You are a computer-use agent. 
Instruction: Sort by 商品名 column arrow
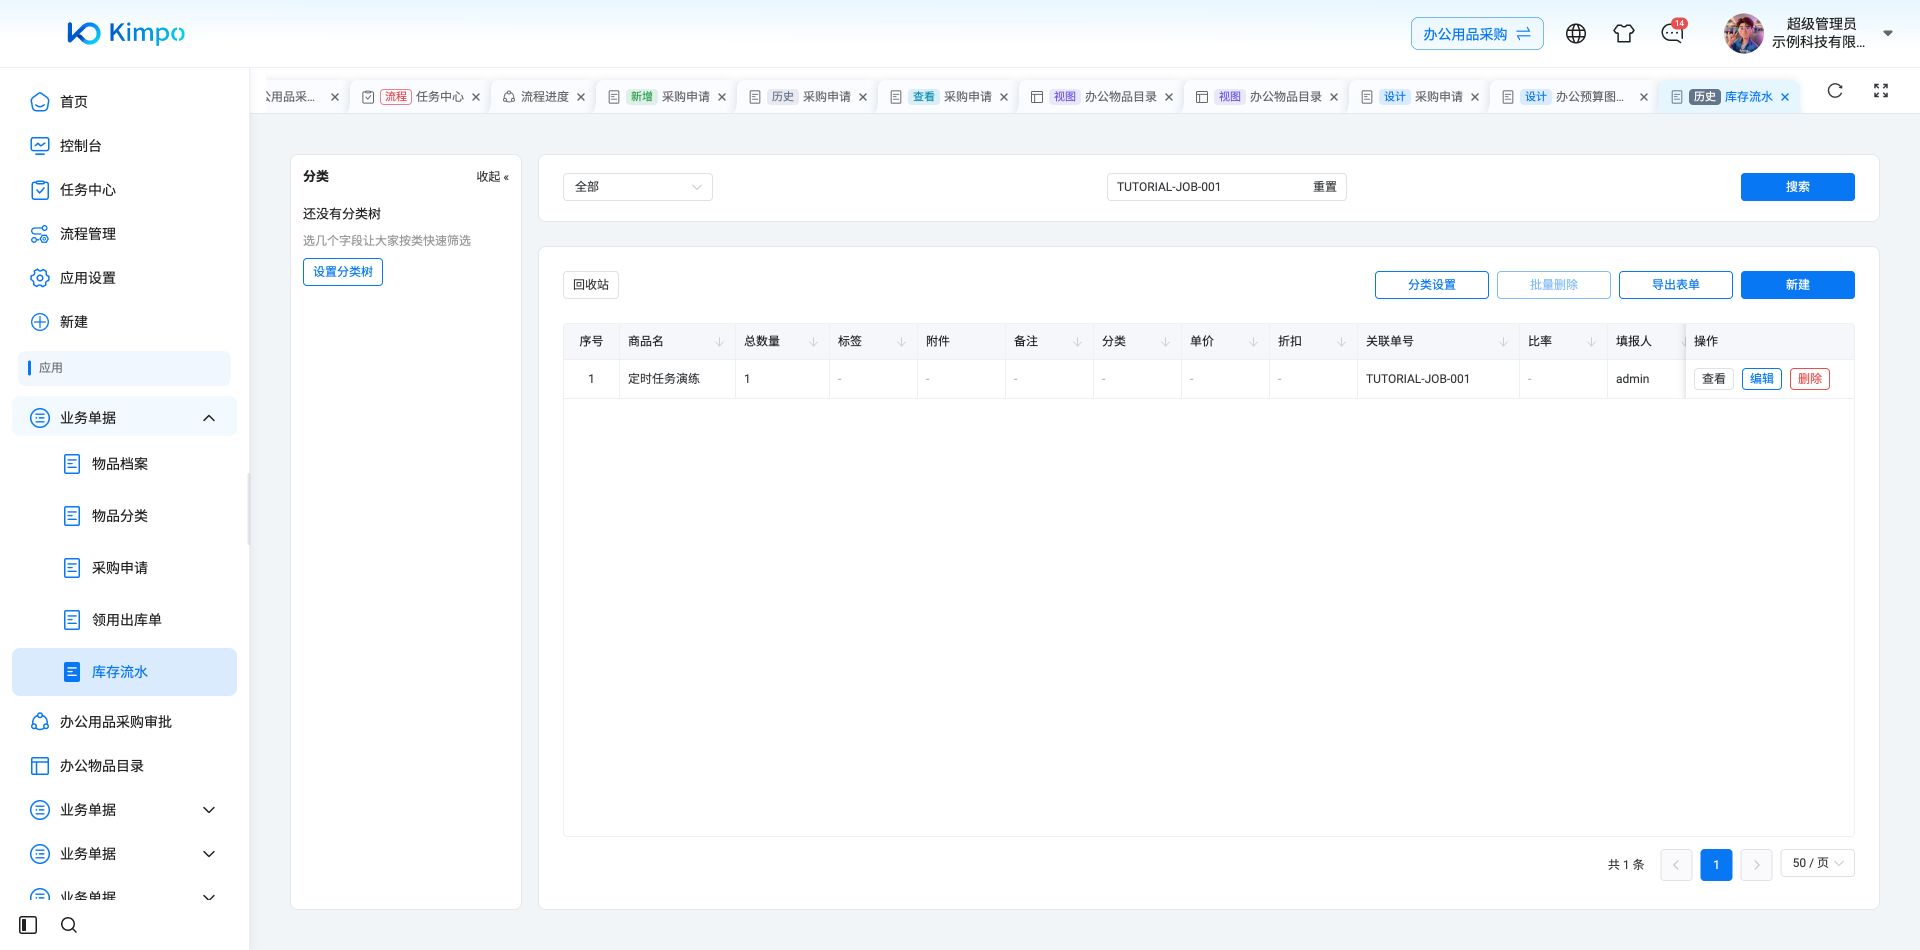tap(719, 342)
